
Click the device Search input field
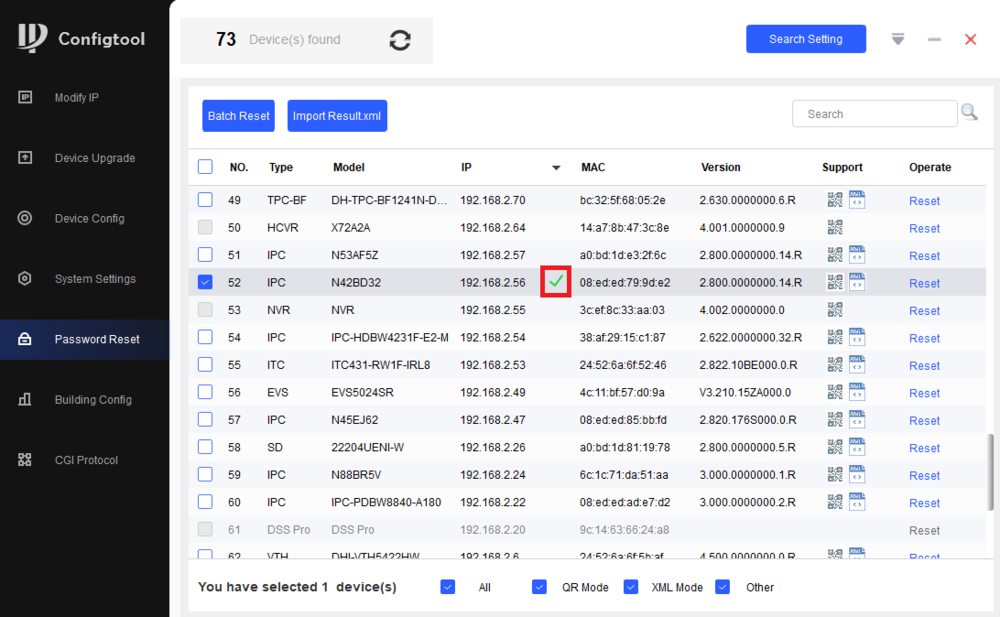point(874,114)
